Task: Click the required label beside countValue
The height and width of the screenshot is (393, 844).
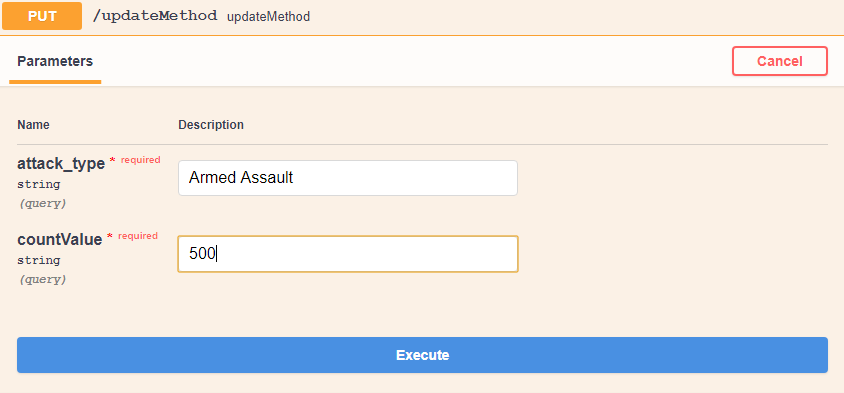Action: point(138,236)
